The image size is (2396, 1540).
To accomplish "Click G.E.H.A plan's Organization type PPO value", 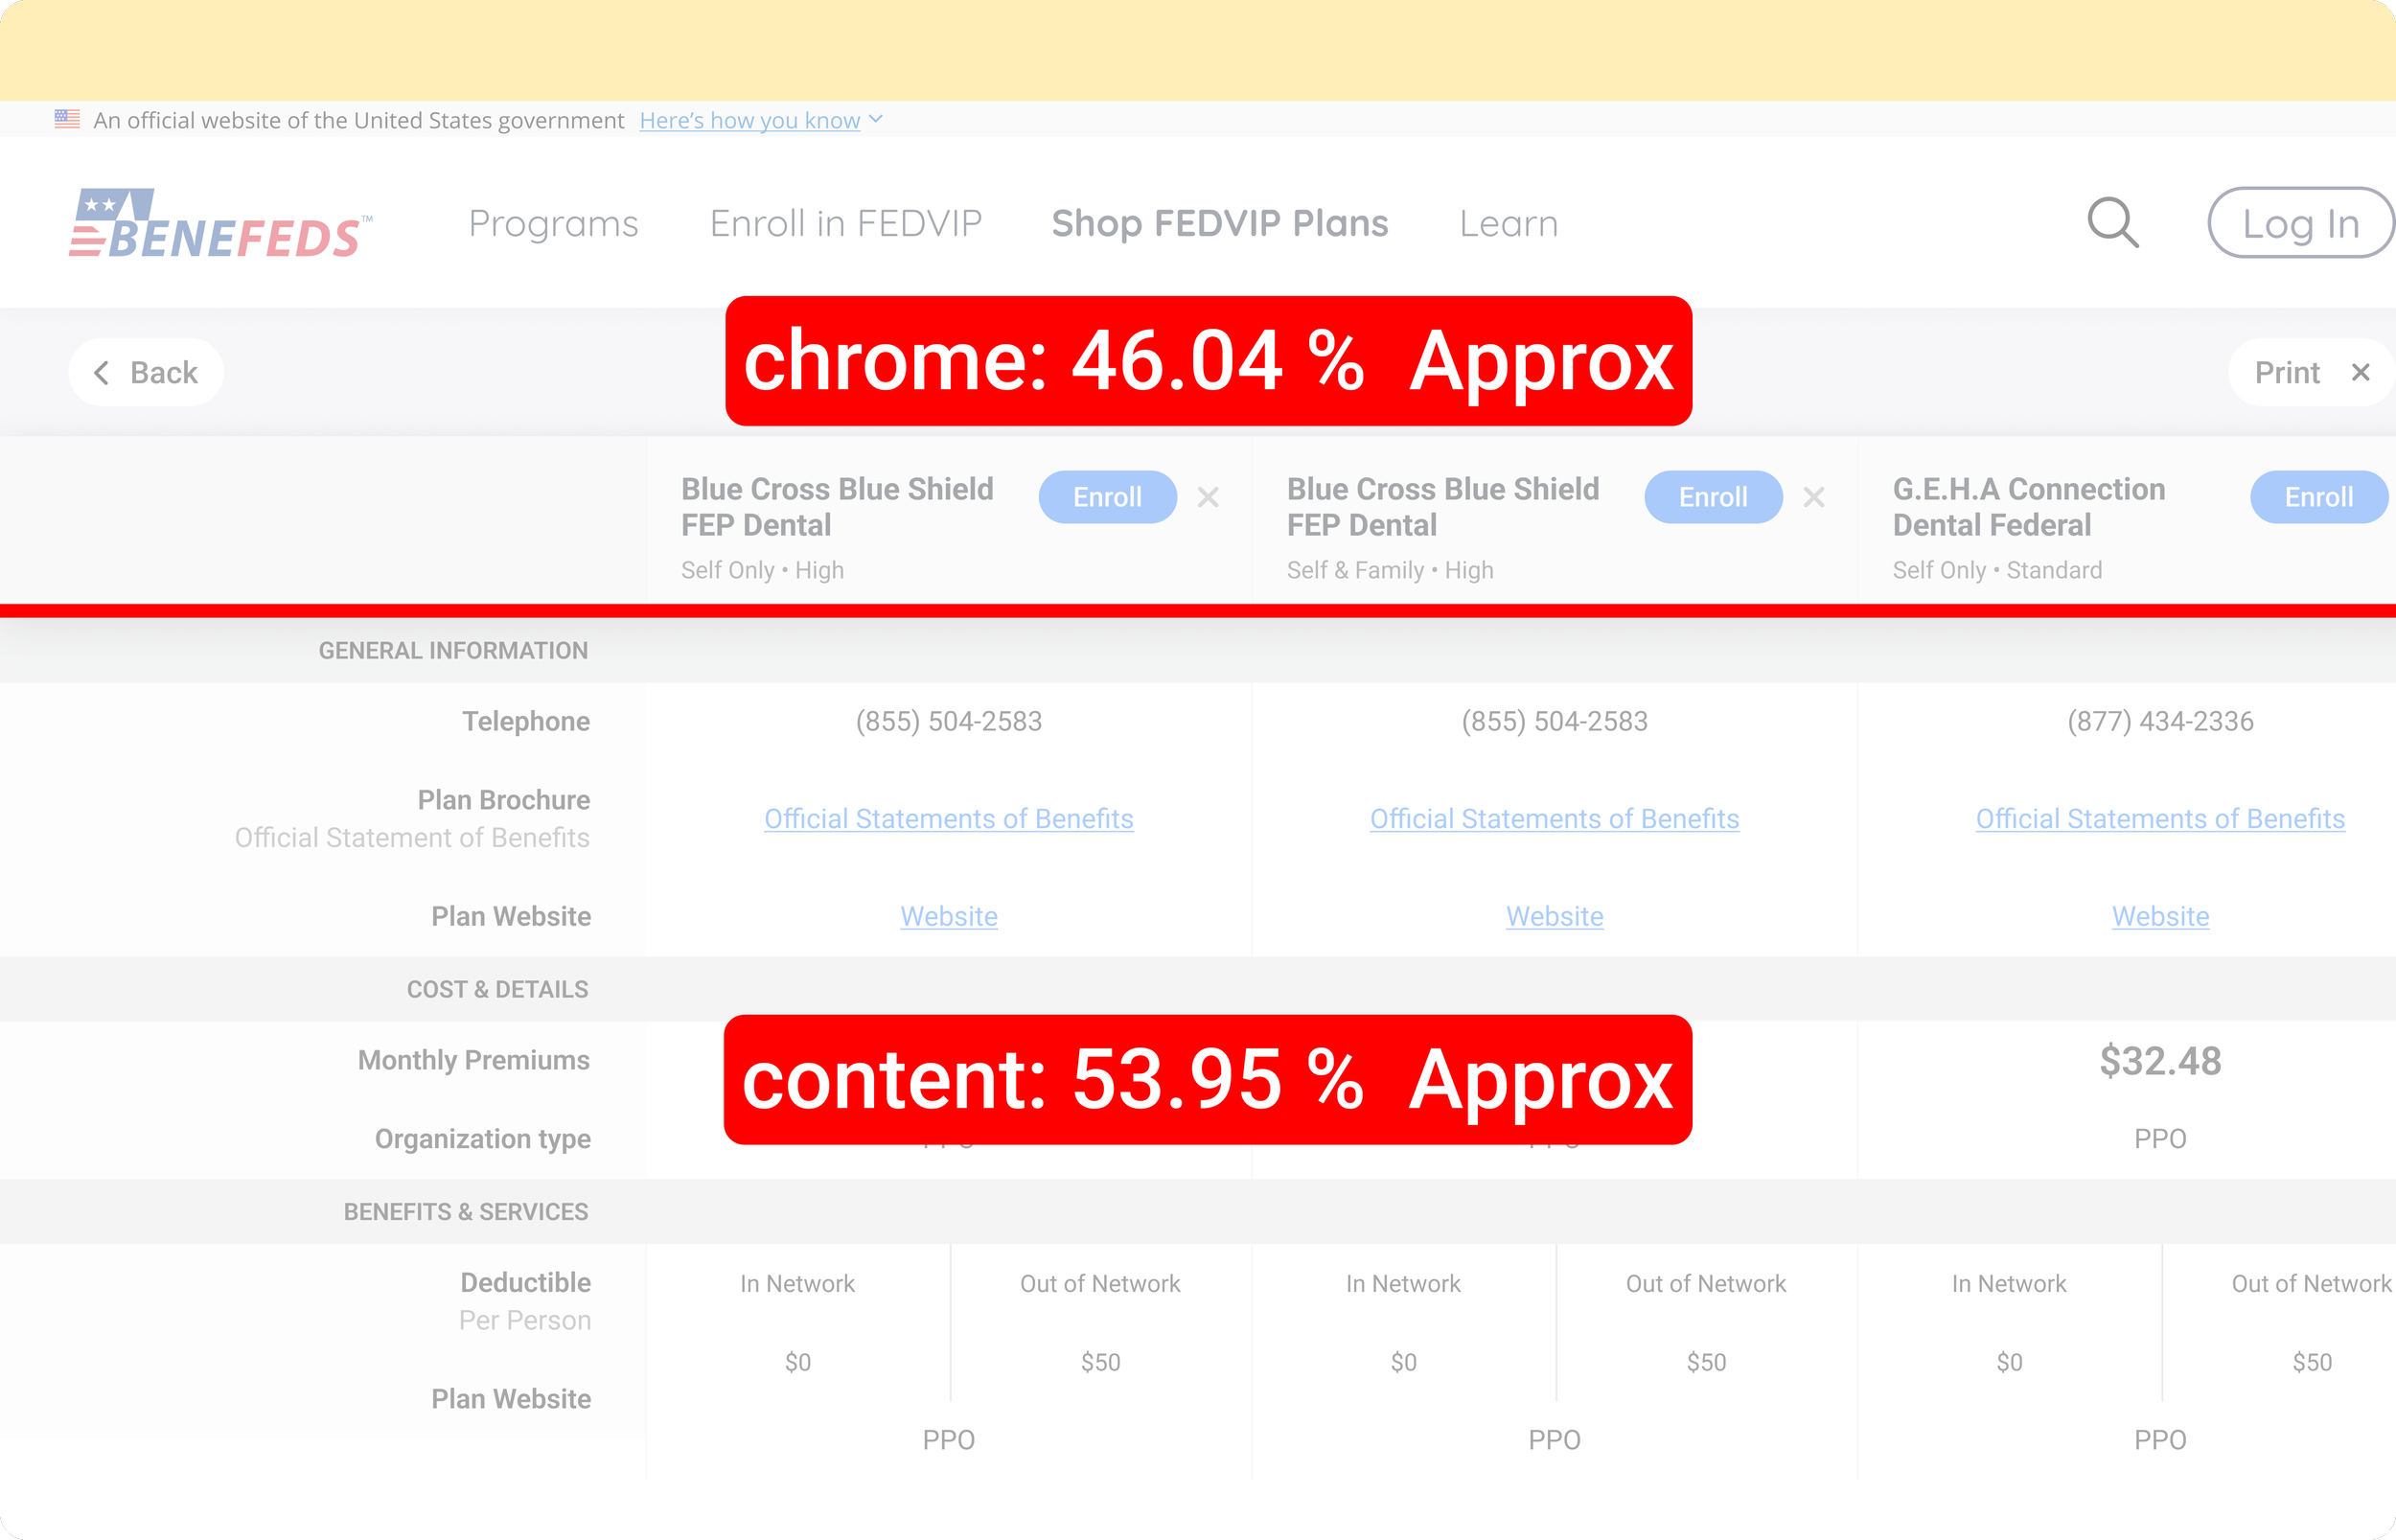I will tap(2160, 1139).
